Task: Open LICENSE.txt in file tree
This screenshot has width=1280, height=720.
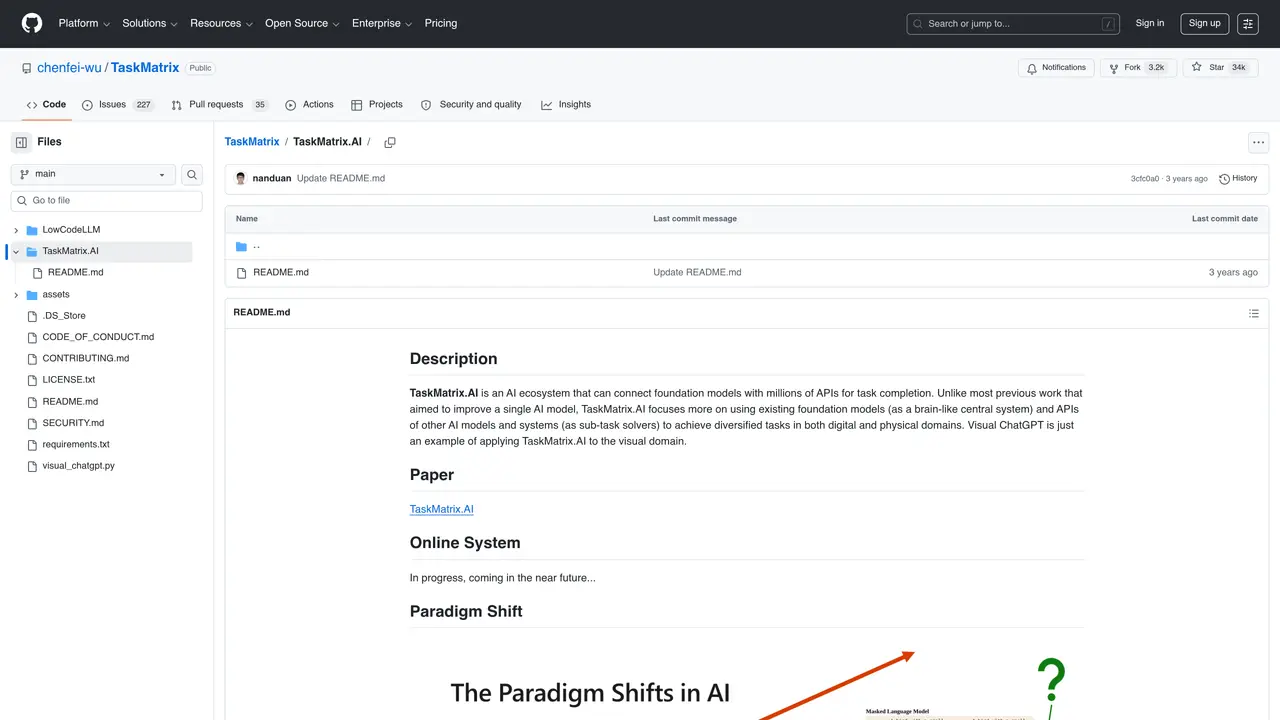Action: pyautogui.click(x=69, y=380)
